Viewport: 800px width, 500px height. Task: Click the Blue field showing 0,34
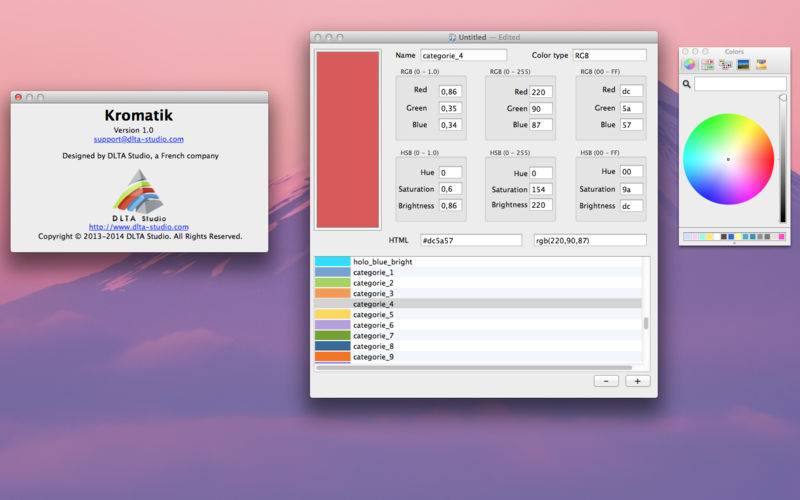(x=451, y=124)
